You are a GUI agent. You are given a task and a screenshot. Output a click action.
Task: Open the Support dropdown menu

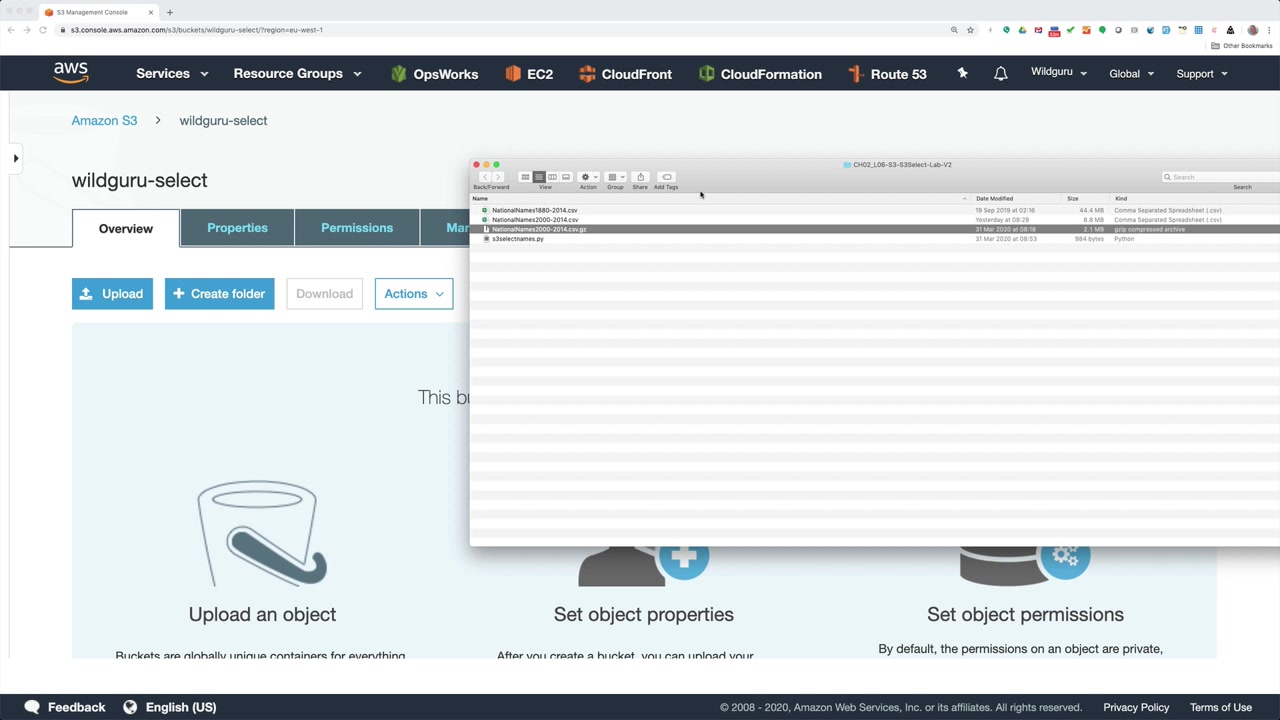pos(1202,74)
